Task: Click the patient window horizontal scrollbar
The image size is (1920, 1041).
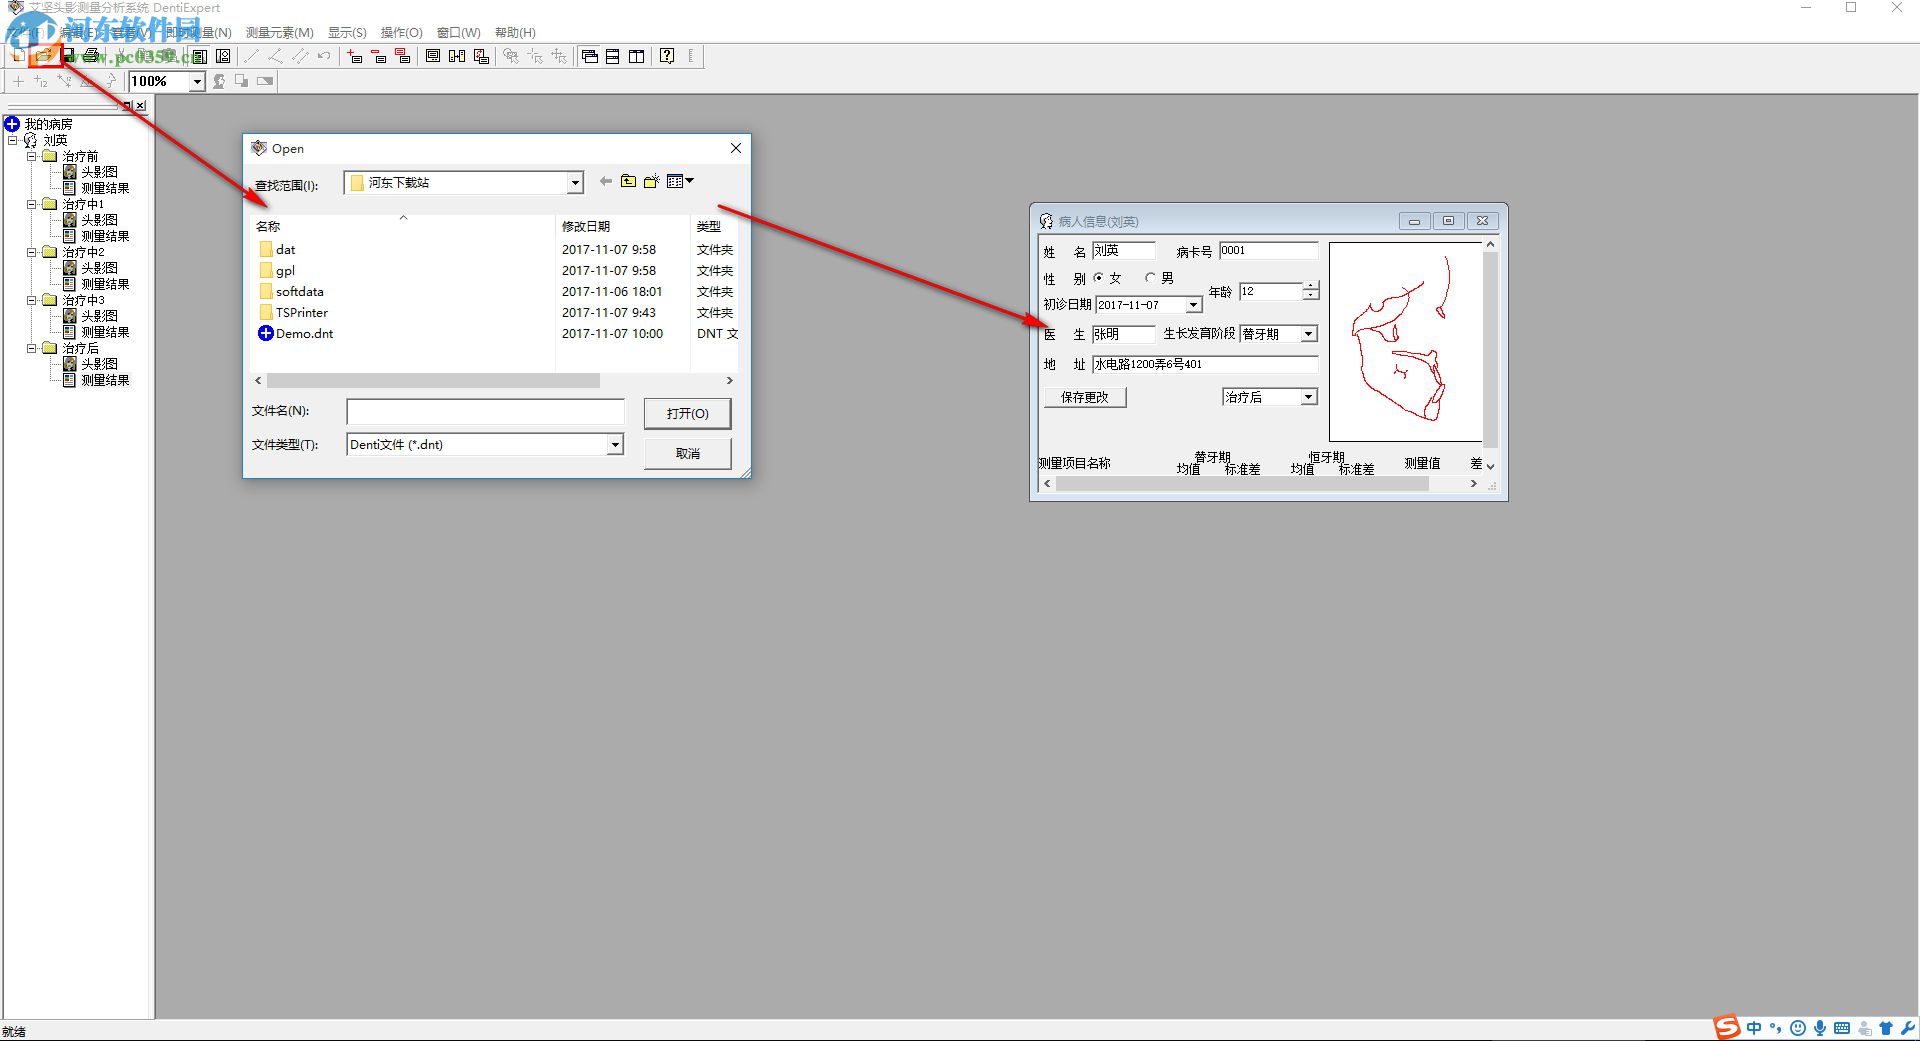Action: click(x=1242, y=484)
